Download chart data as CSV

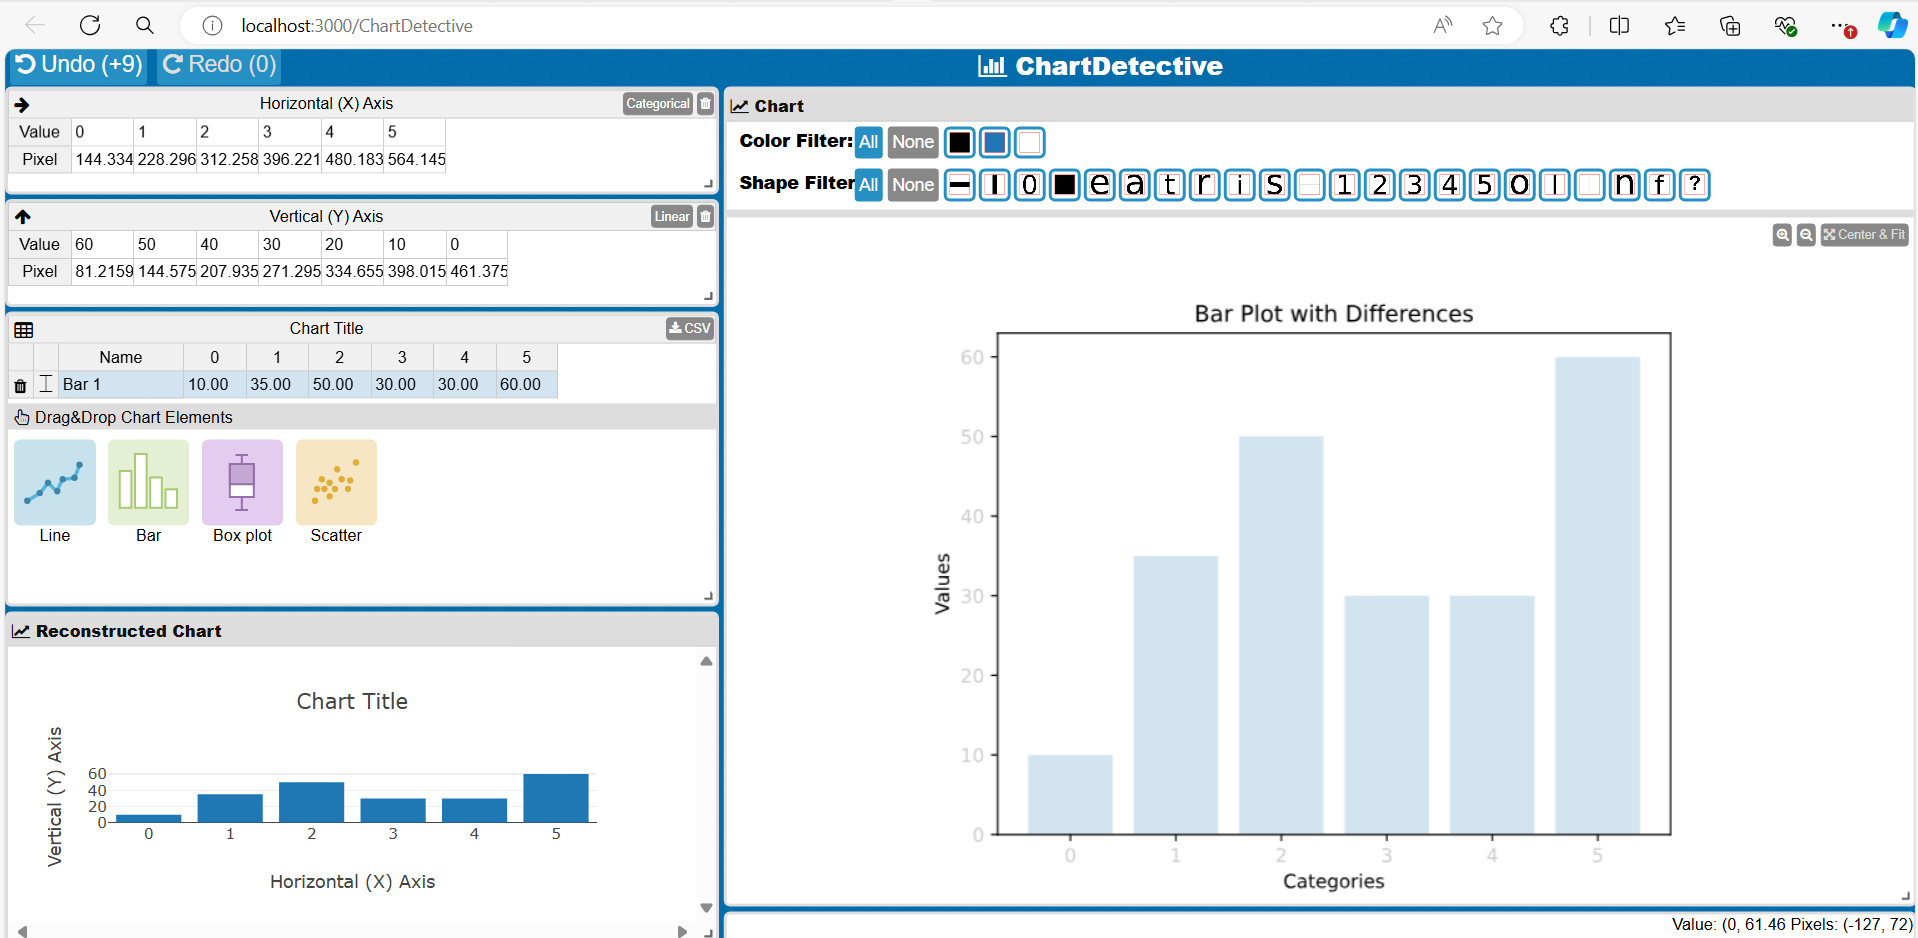(x=689, y=328)
